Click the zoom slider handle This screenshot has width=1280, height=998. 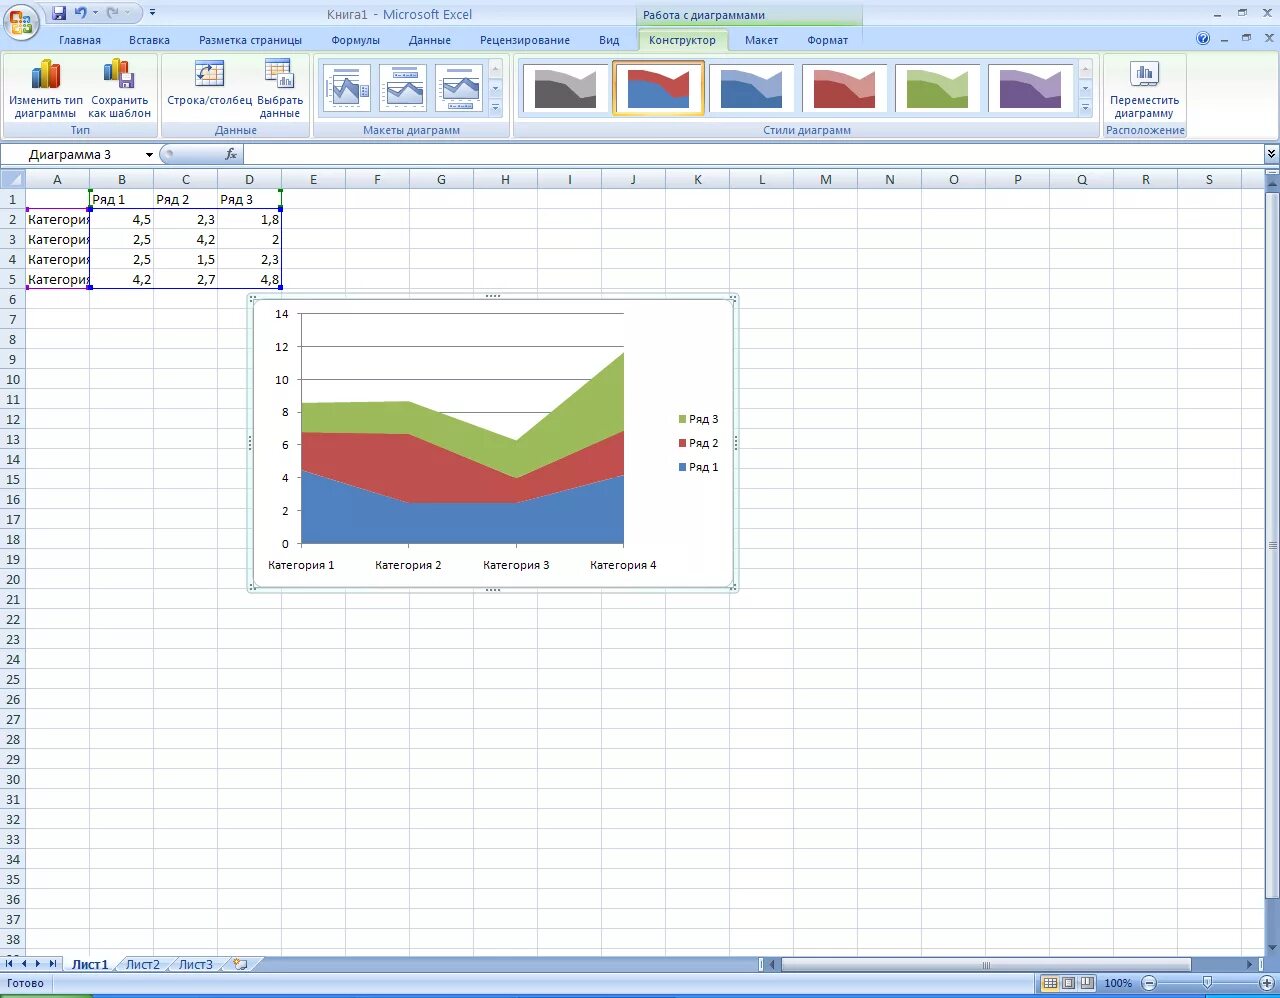1208,983
